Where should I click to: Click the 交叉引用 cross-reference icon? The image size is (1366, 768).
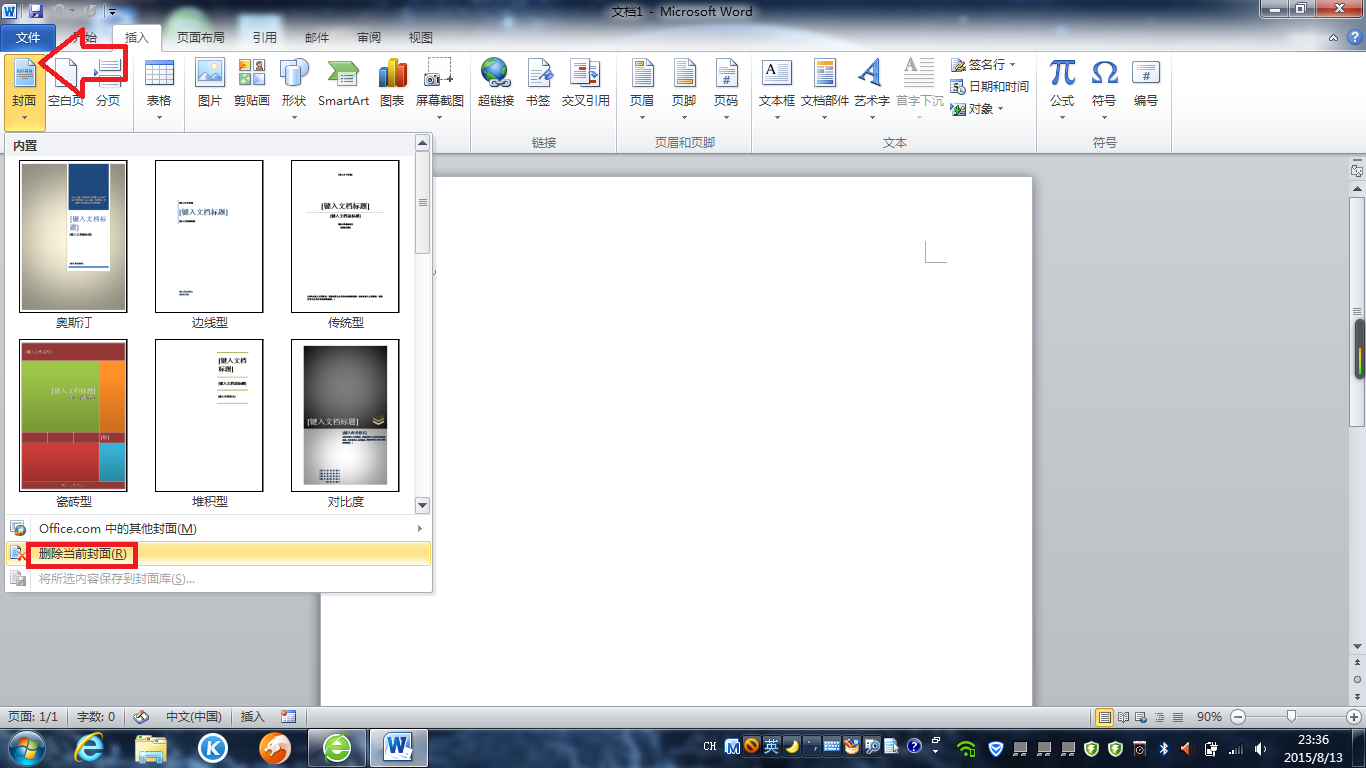(585, 84)
